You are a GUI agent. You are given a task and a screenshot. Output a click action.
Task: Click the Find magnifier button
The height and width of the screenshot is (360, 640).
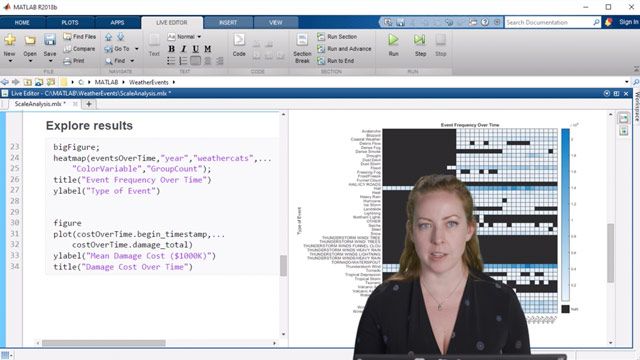pyautogui.click(x=115, y=61)
